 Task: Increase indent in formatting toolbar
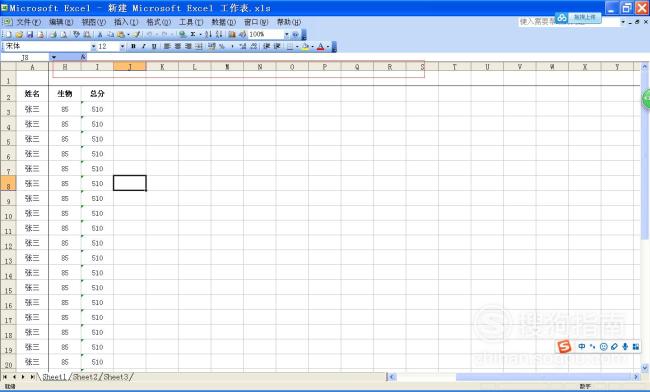(277, 46)
